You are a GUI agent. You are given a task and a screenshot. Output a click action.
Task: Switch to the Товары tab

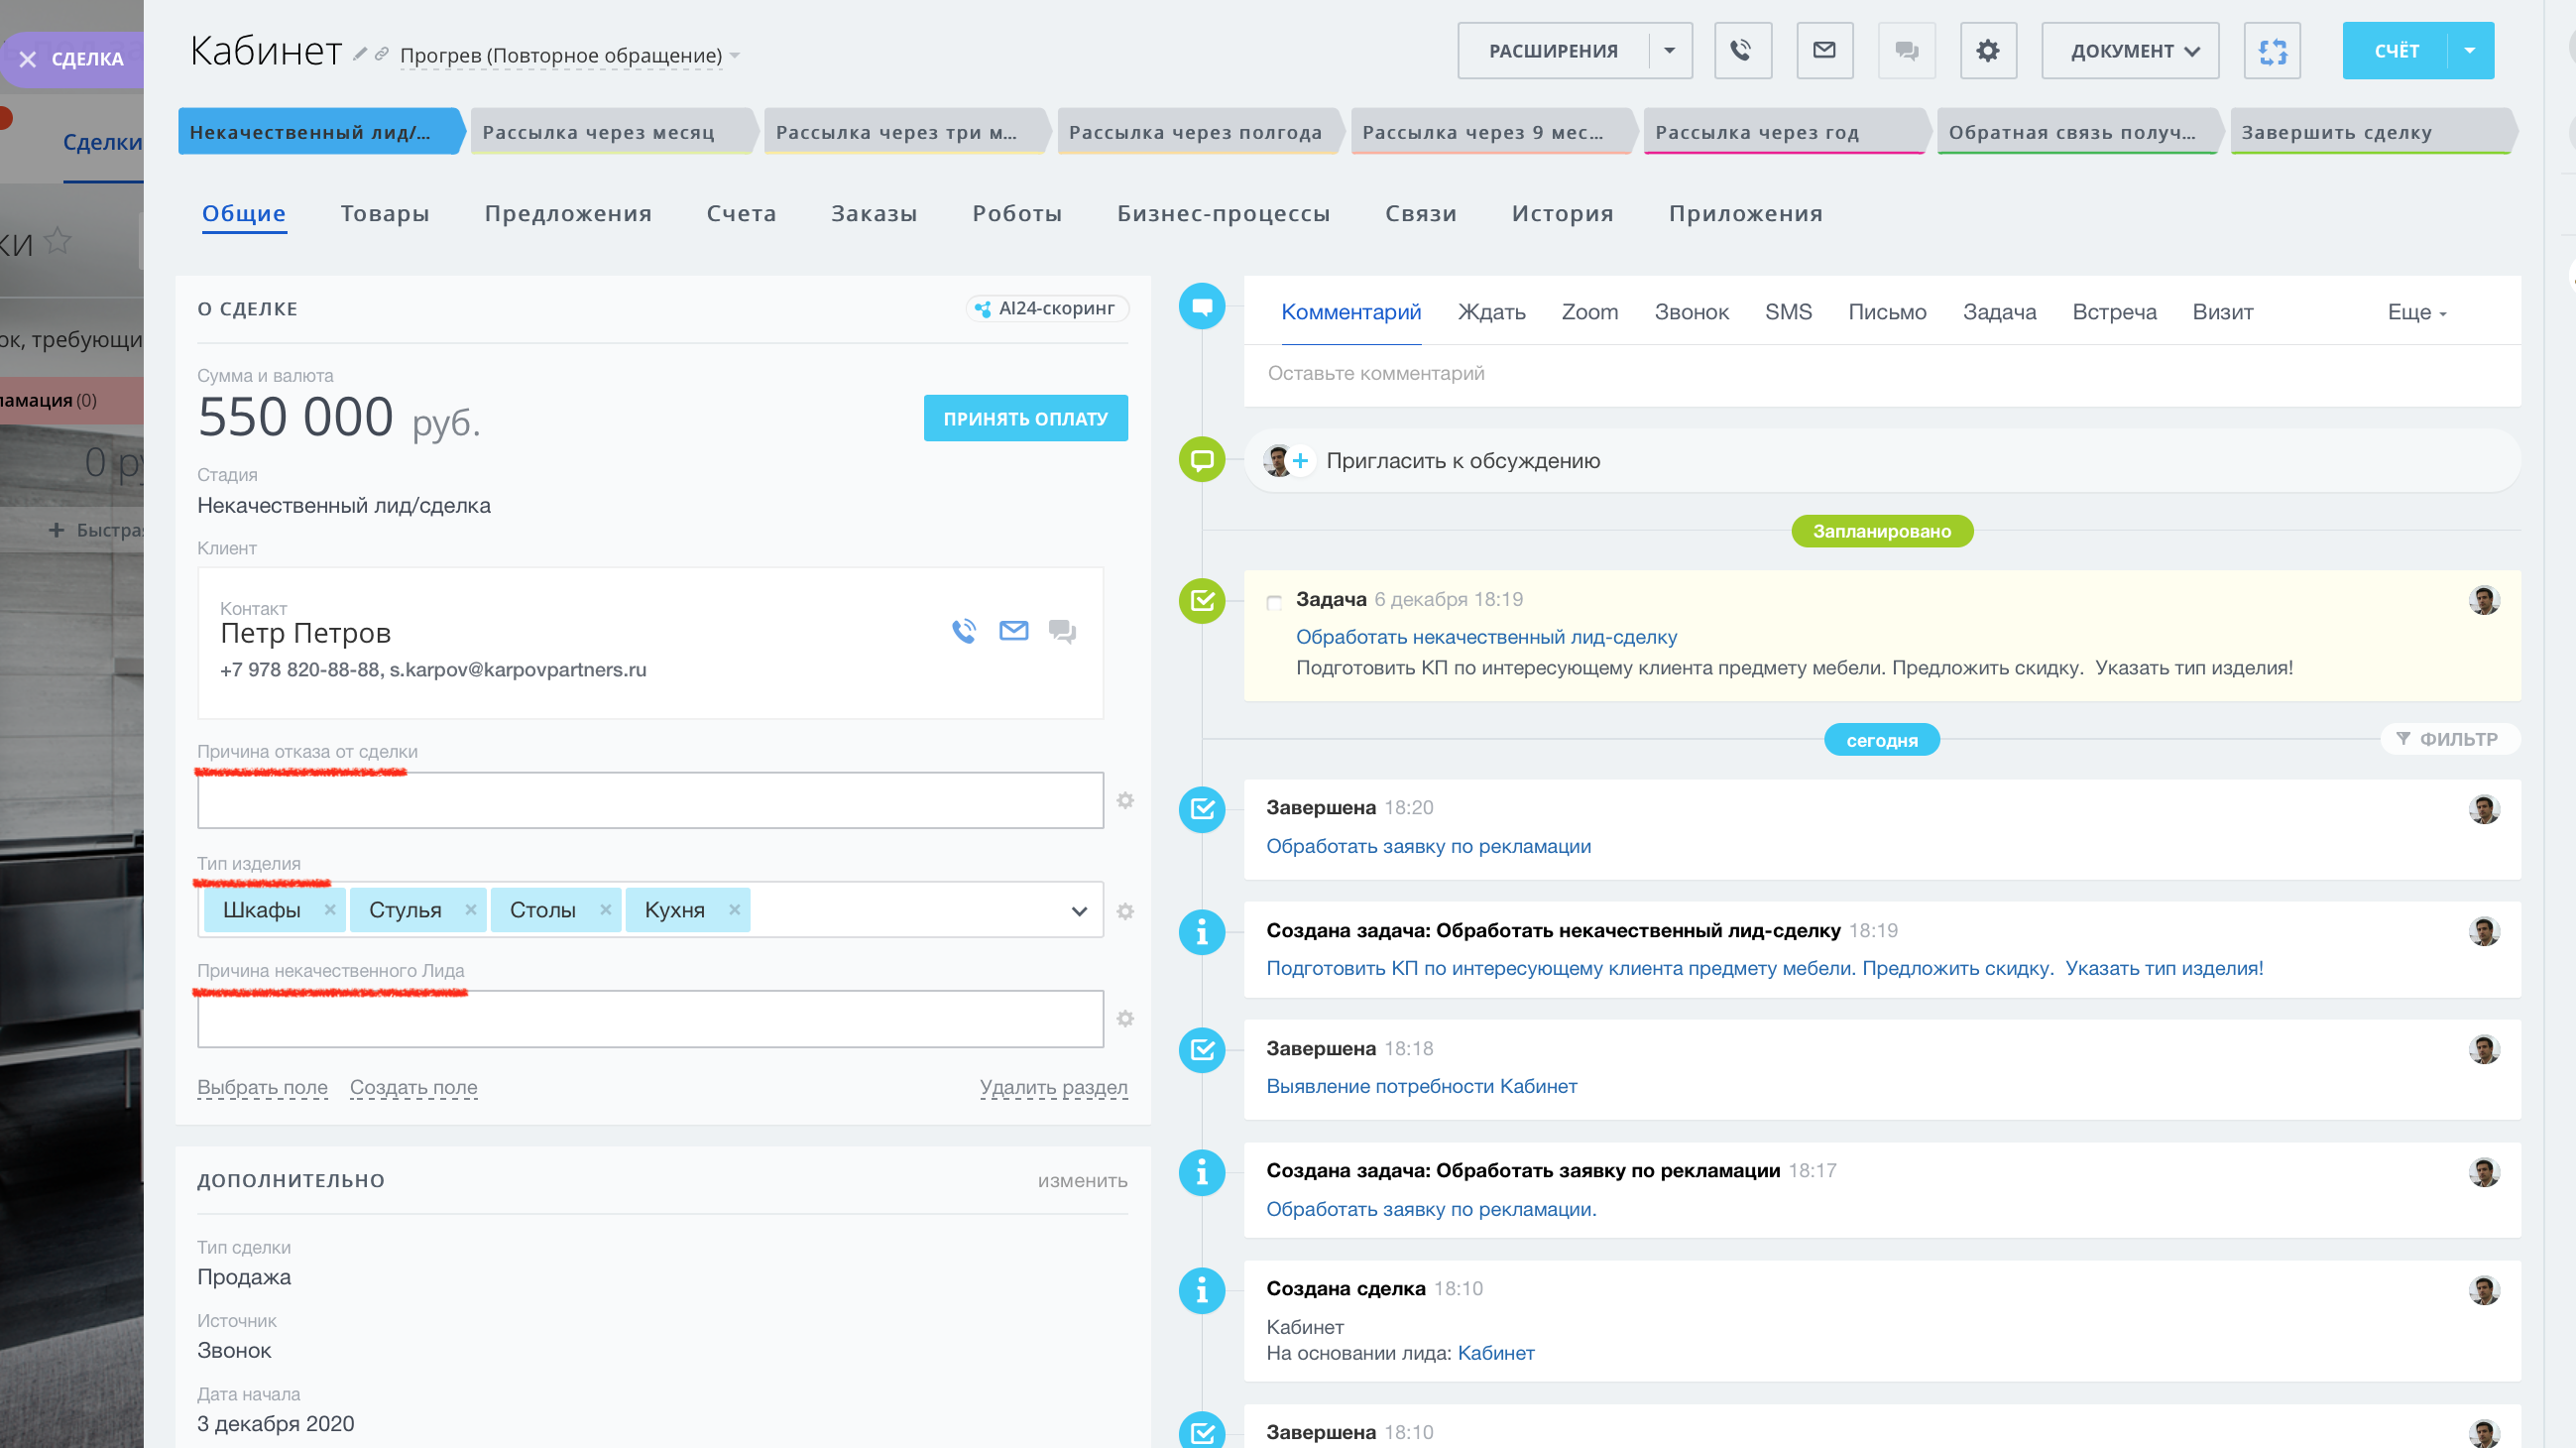[x=384, y=213]
